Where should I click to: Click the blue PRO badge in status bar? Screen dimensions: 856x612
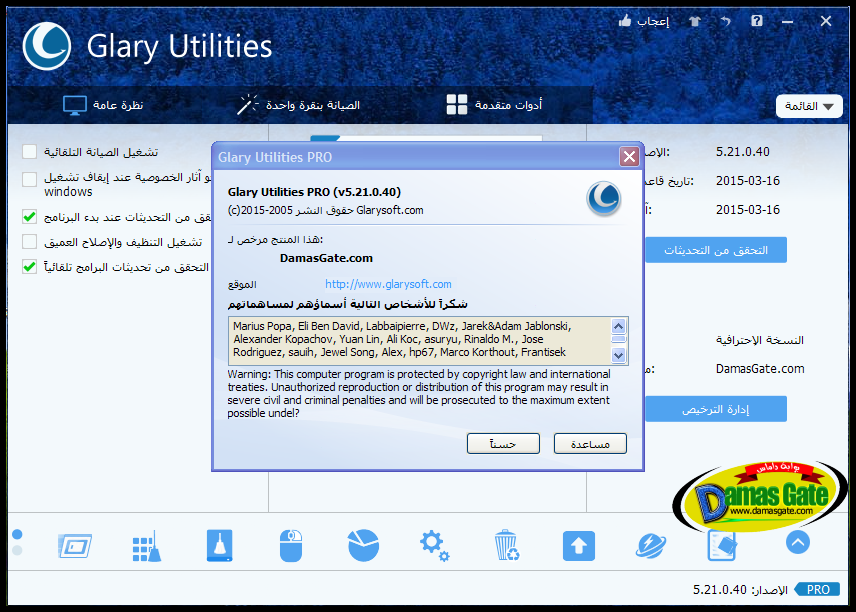pyautogui.click(x=817, y=590)
